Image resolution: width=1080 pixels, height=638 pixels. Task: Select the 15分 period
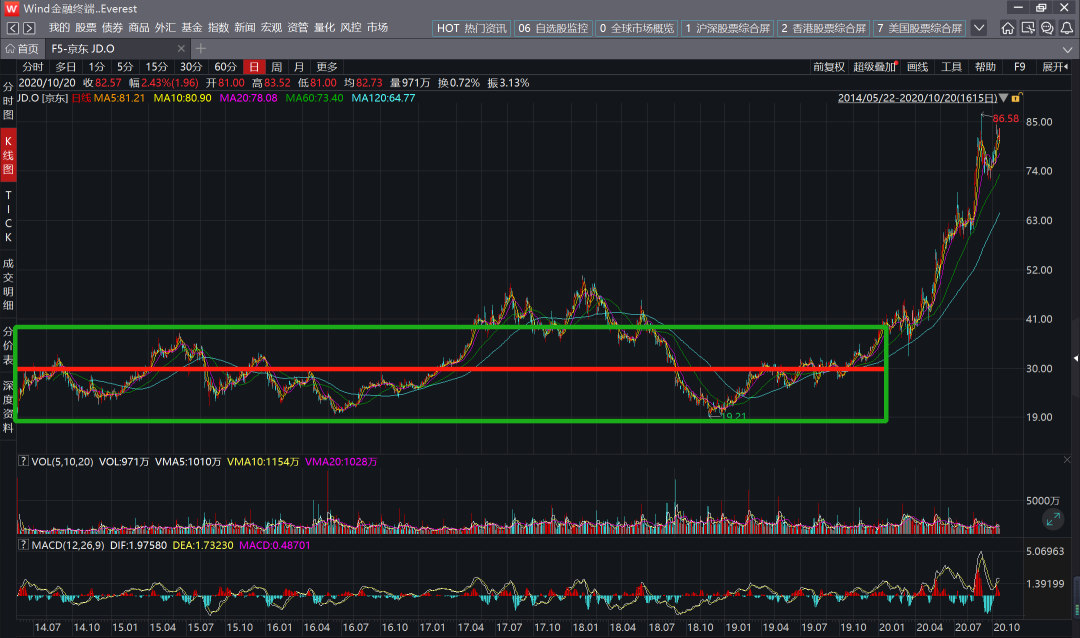click(156, 67)
